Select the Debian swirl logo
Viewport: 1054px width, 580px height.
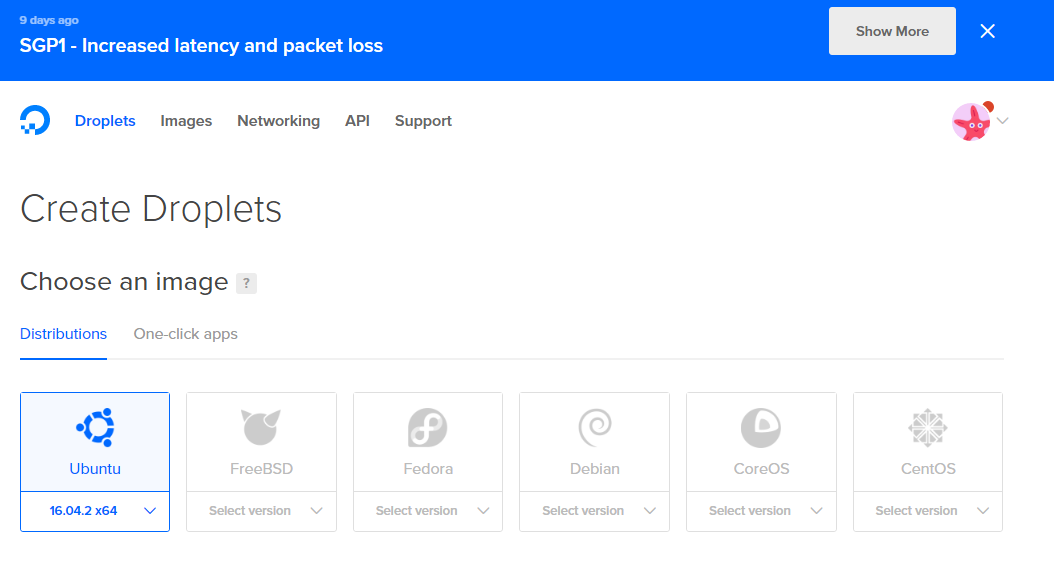coord(595,428)
